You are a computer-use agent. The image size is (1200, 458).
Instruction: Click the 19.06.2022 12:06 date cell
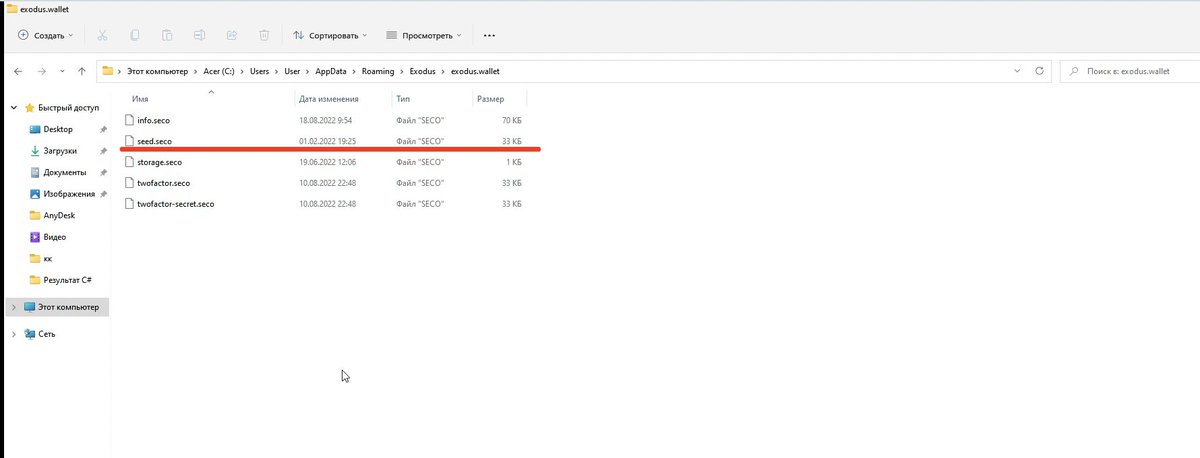[x=329, y=162]
